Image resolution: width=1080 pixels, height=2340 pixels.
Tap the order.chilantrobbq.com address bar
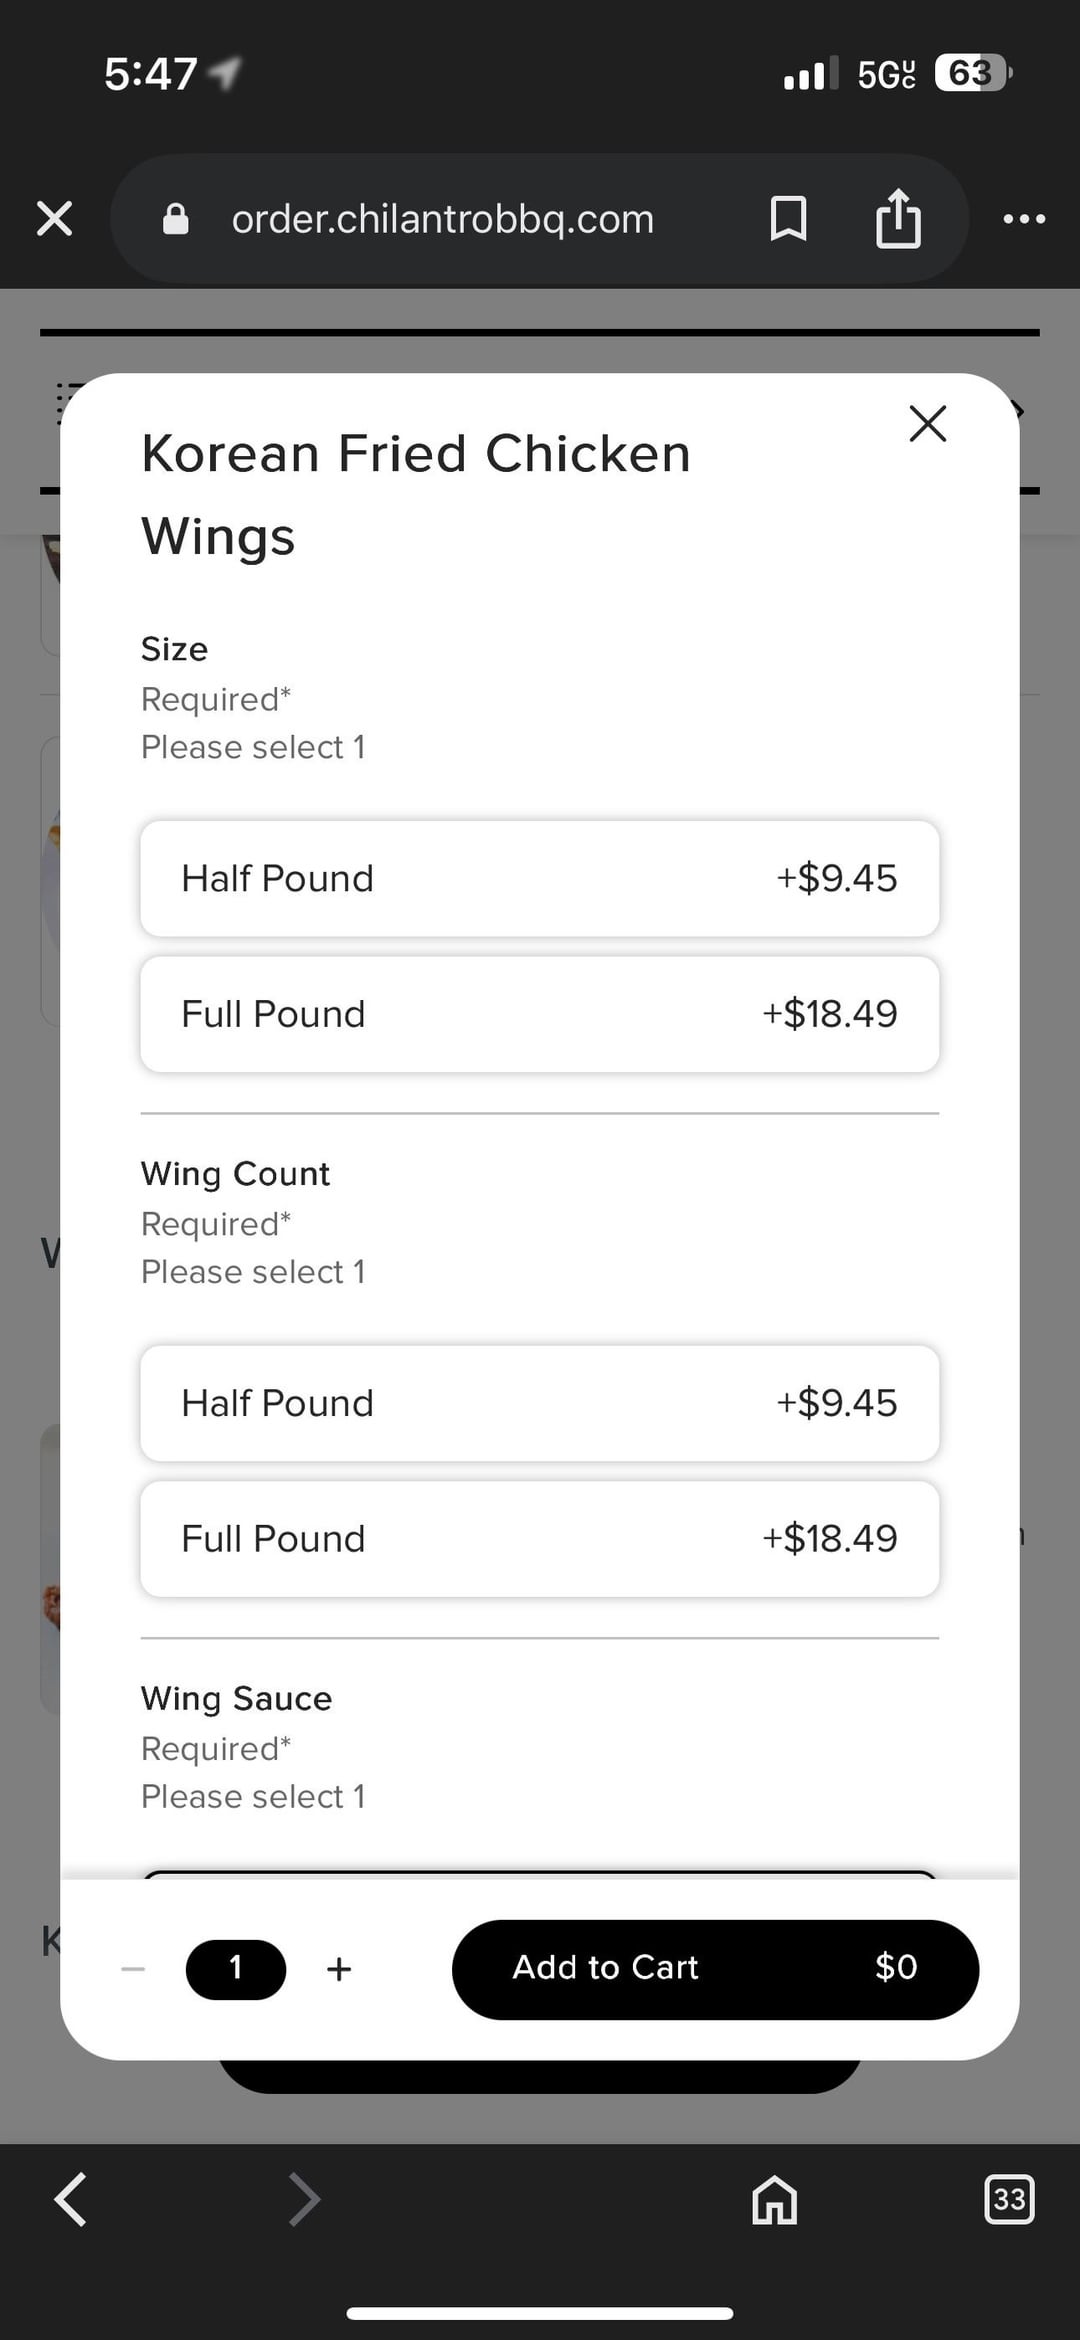(x=442, y=218)
